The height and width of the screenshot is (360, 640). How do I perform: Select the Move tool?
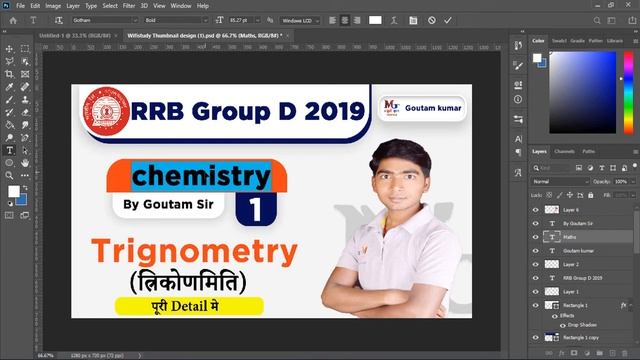(9, 49)
